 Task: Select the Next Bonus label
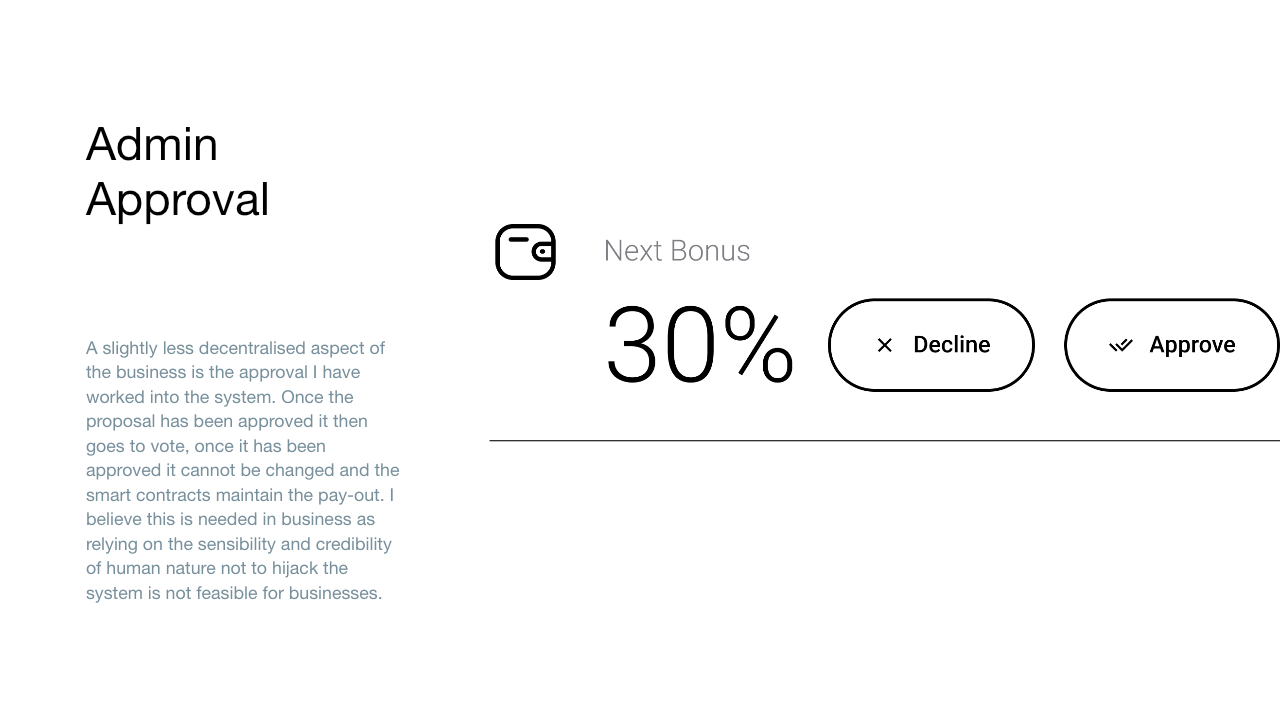tap(677, 251)
